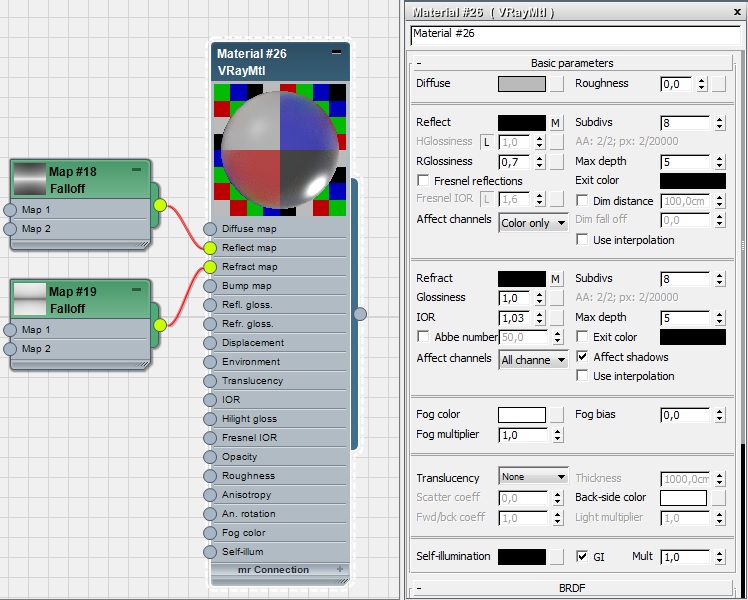
Task: Collapse the Map #19 Falloff node
Action: (x=136, y=290)
